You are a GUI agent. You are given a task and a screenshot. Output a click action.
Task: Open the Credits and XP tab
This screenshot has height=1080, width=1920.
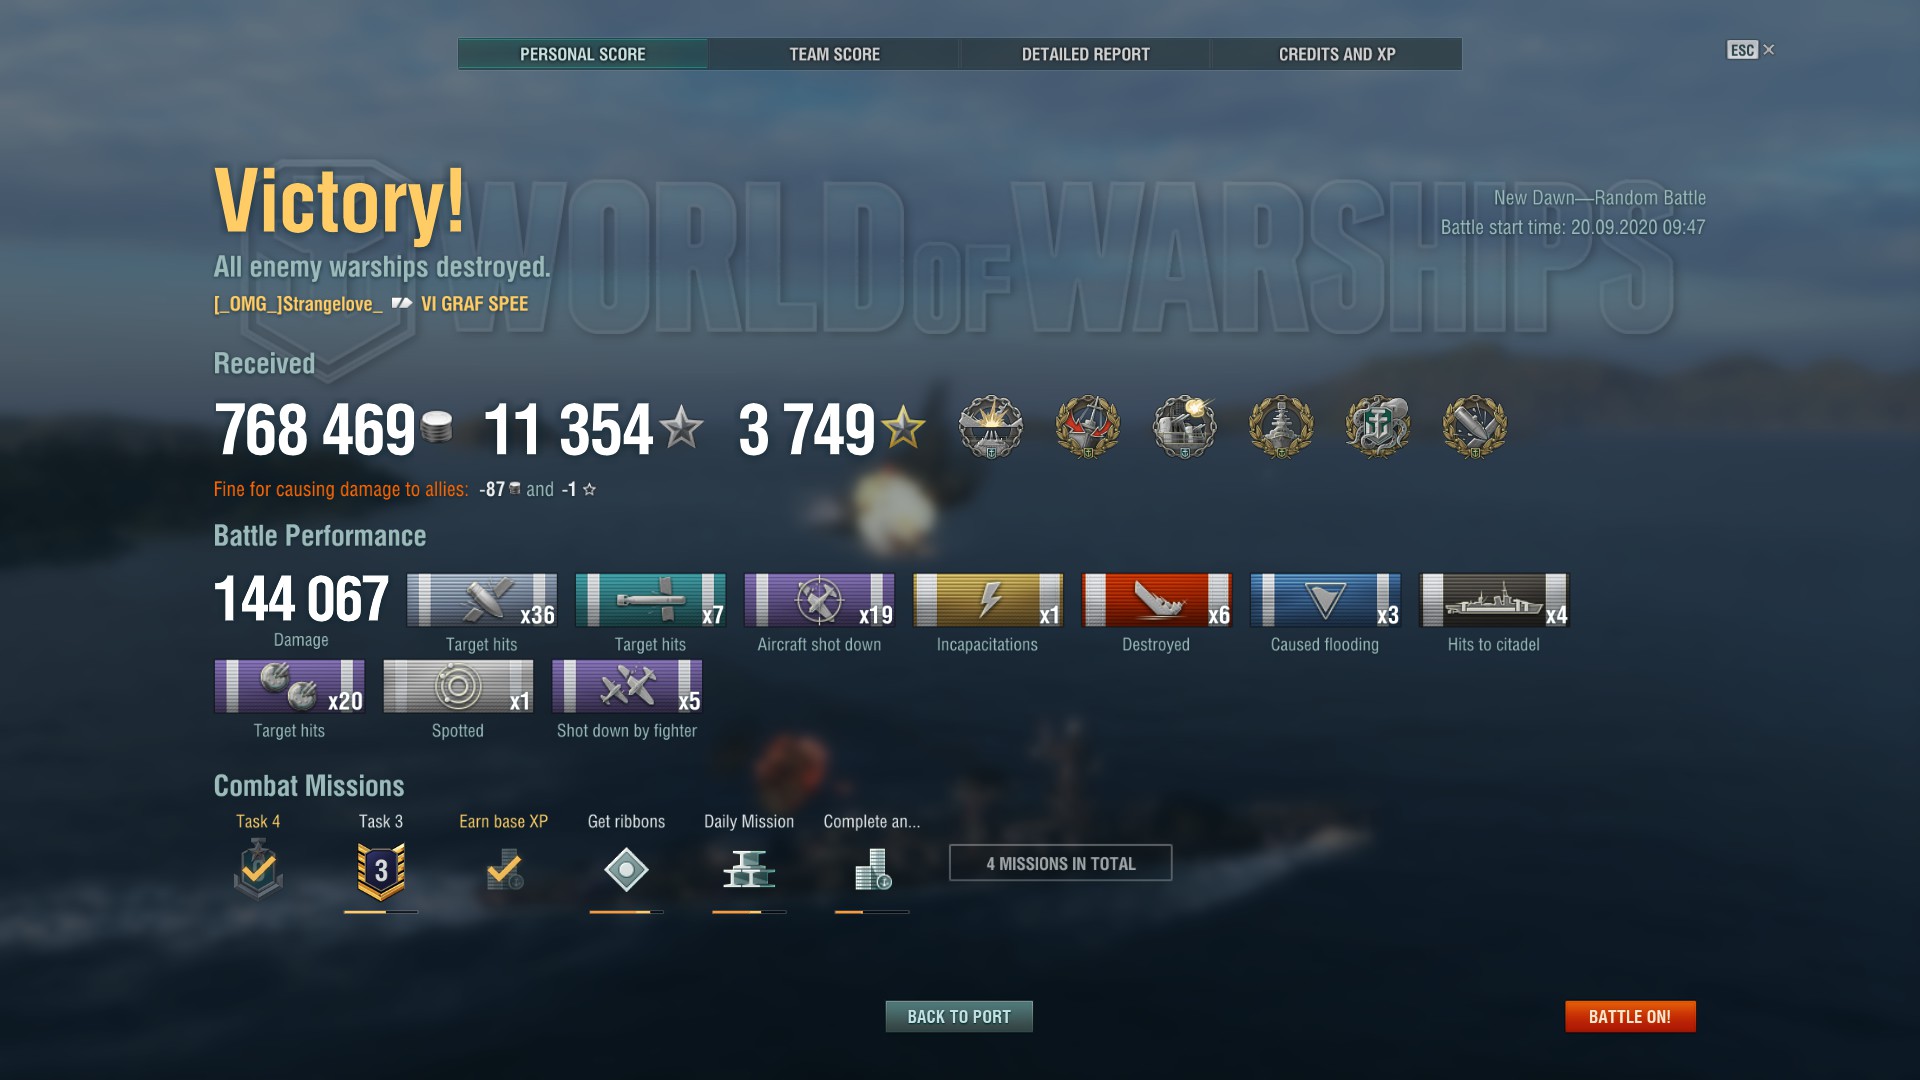point(1337,54)
